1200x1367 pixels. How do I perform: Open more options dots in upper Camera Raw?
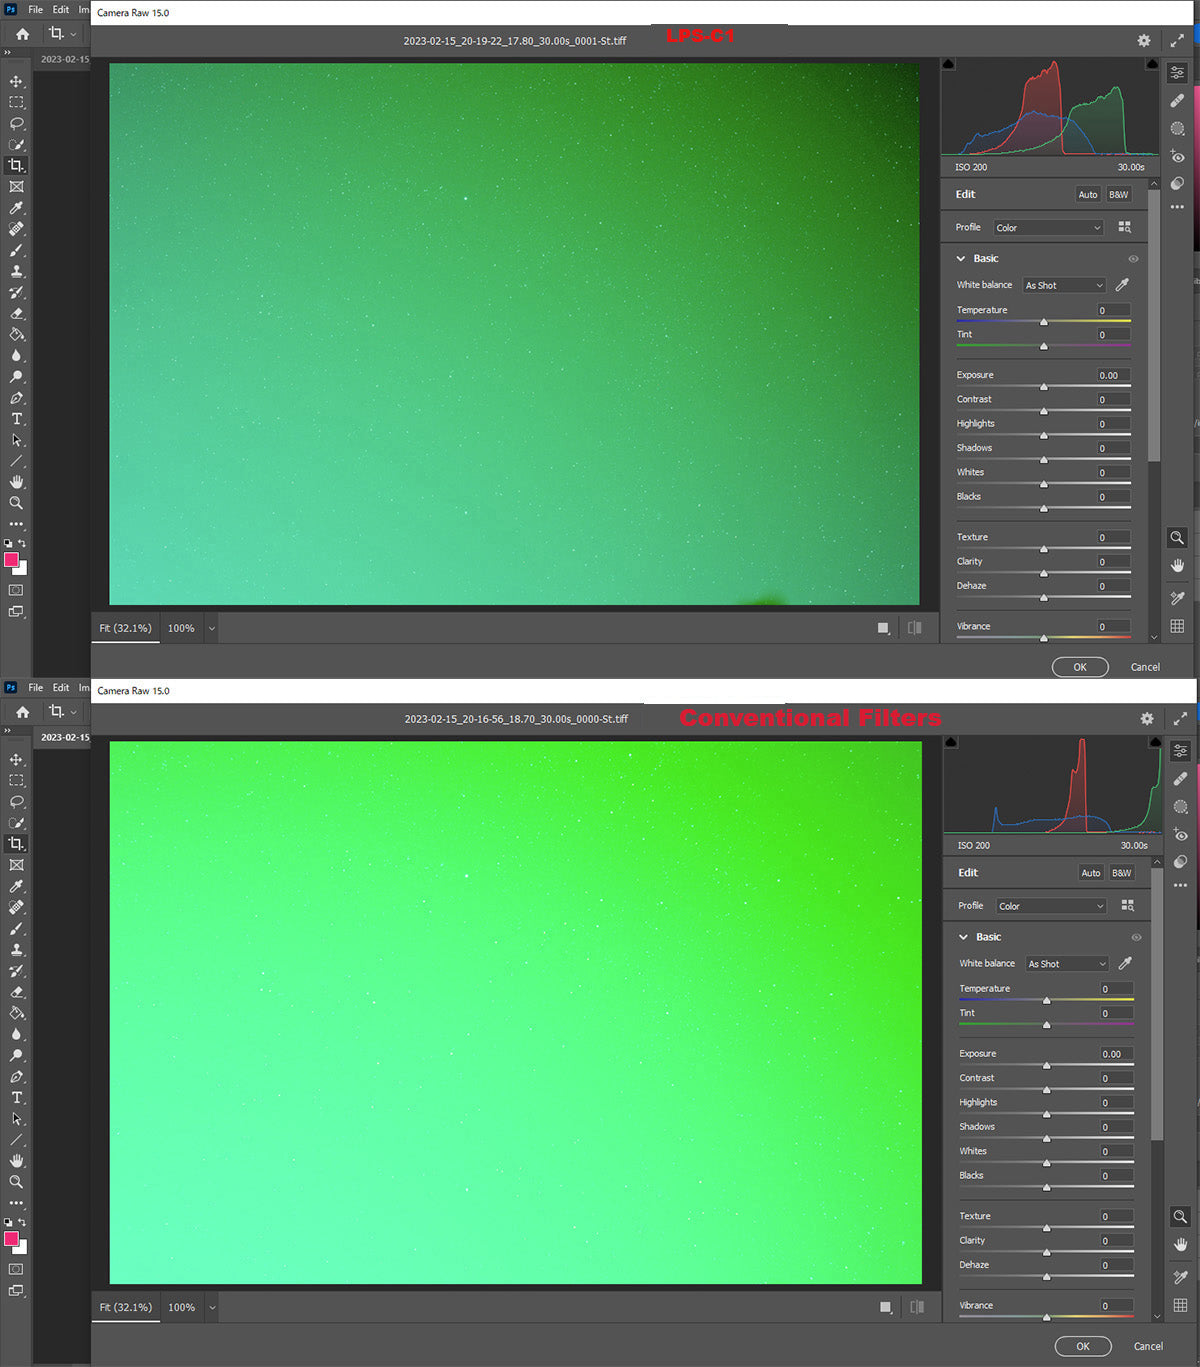(1177, 207)
